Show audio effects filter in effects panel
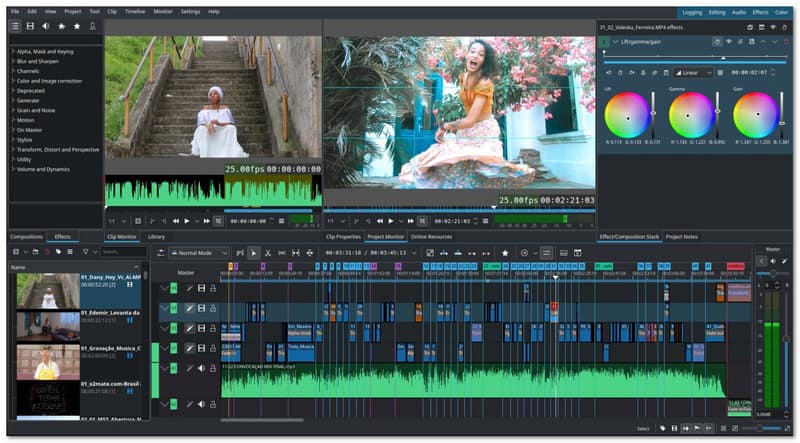The width and height of the screenshot is (800, 443). pos(46,26)
